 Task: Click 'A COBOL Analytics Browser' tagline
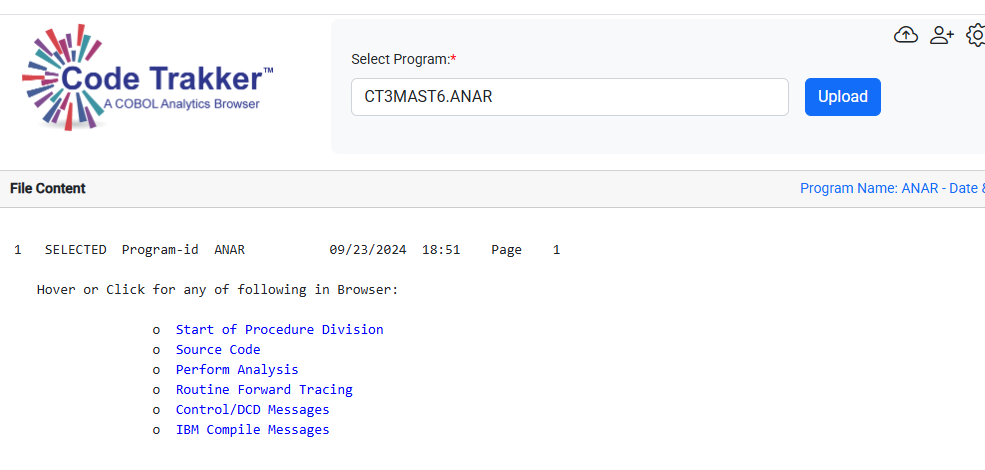click(x=181, y=104)
